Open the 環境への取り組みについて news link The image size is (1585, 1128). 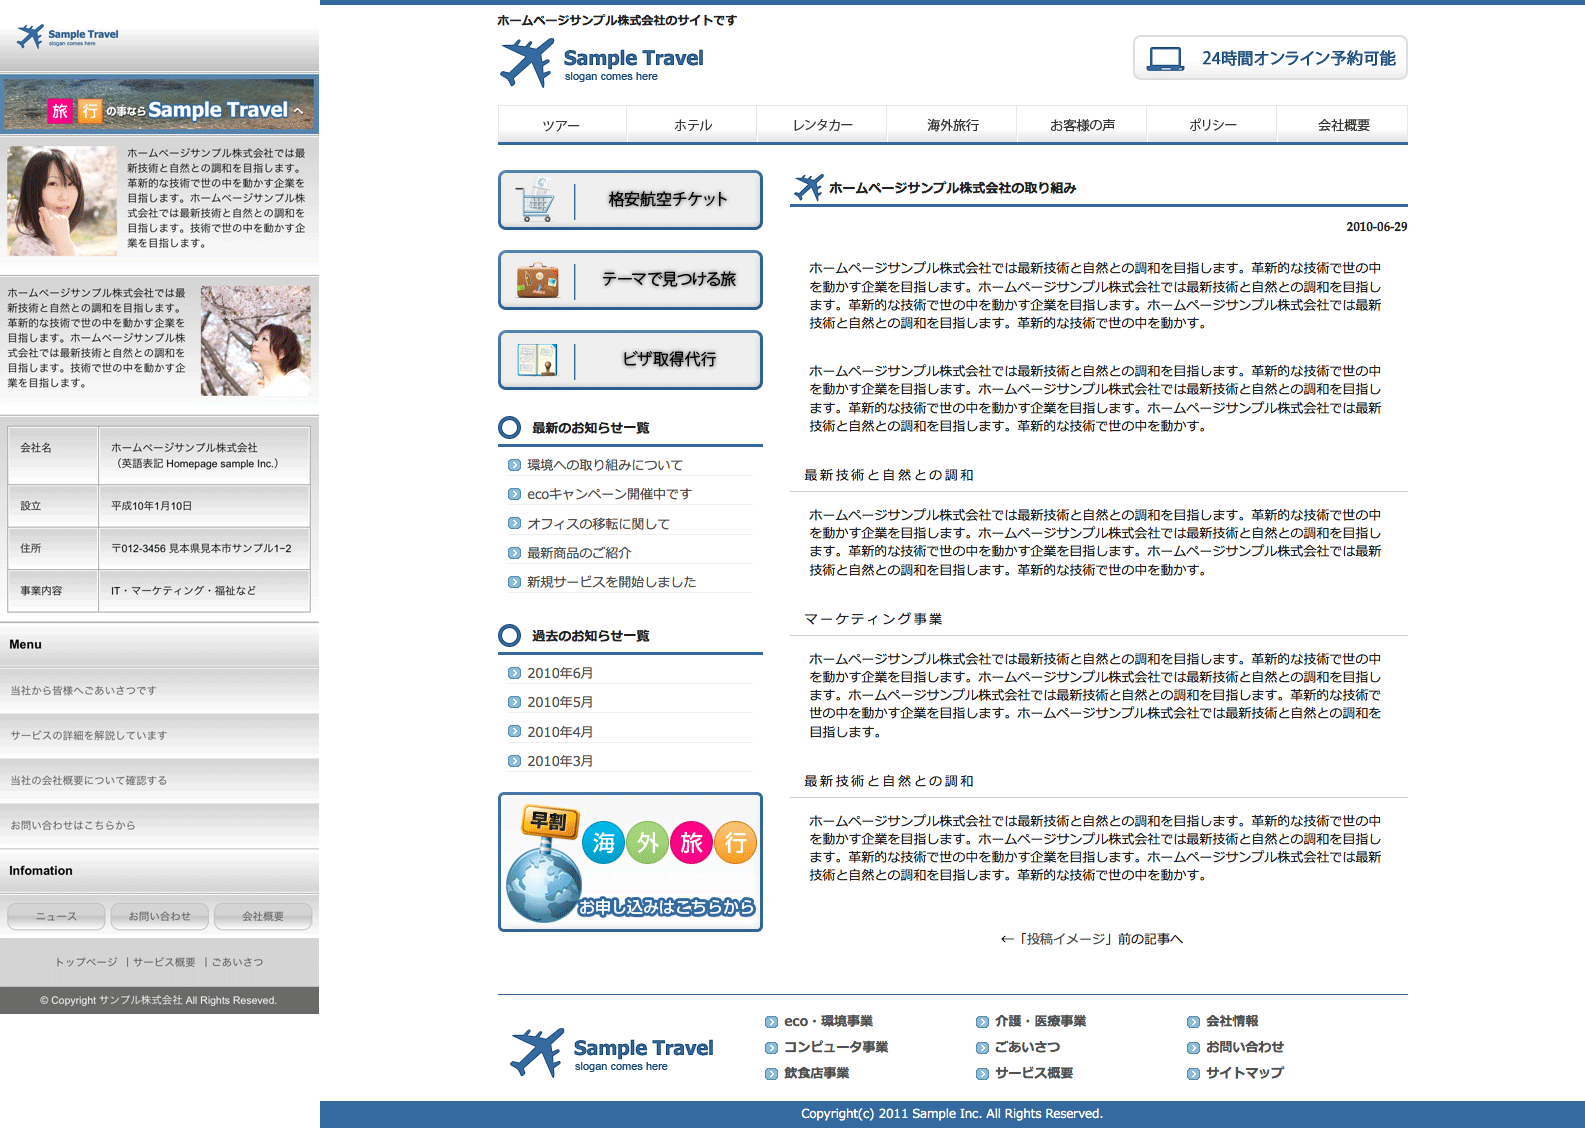coord(604,465)
